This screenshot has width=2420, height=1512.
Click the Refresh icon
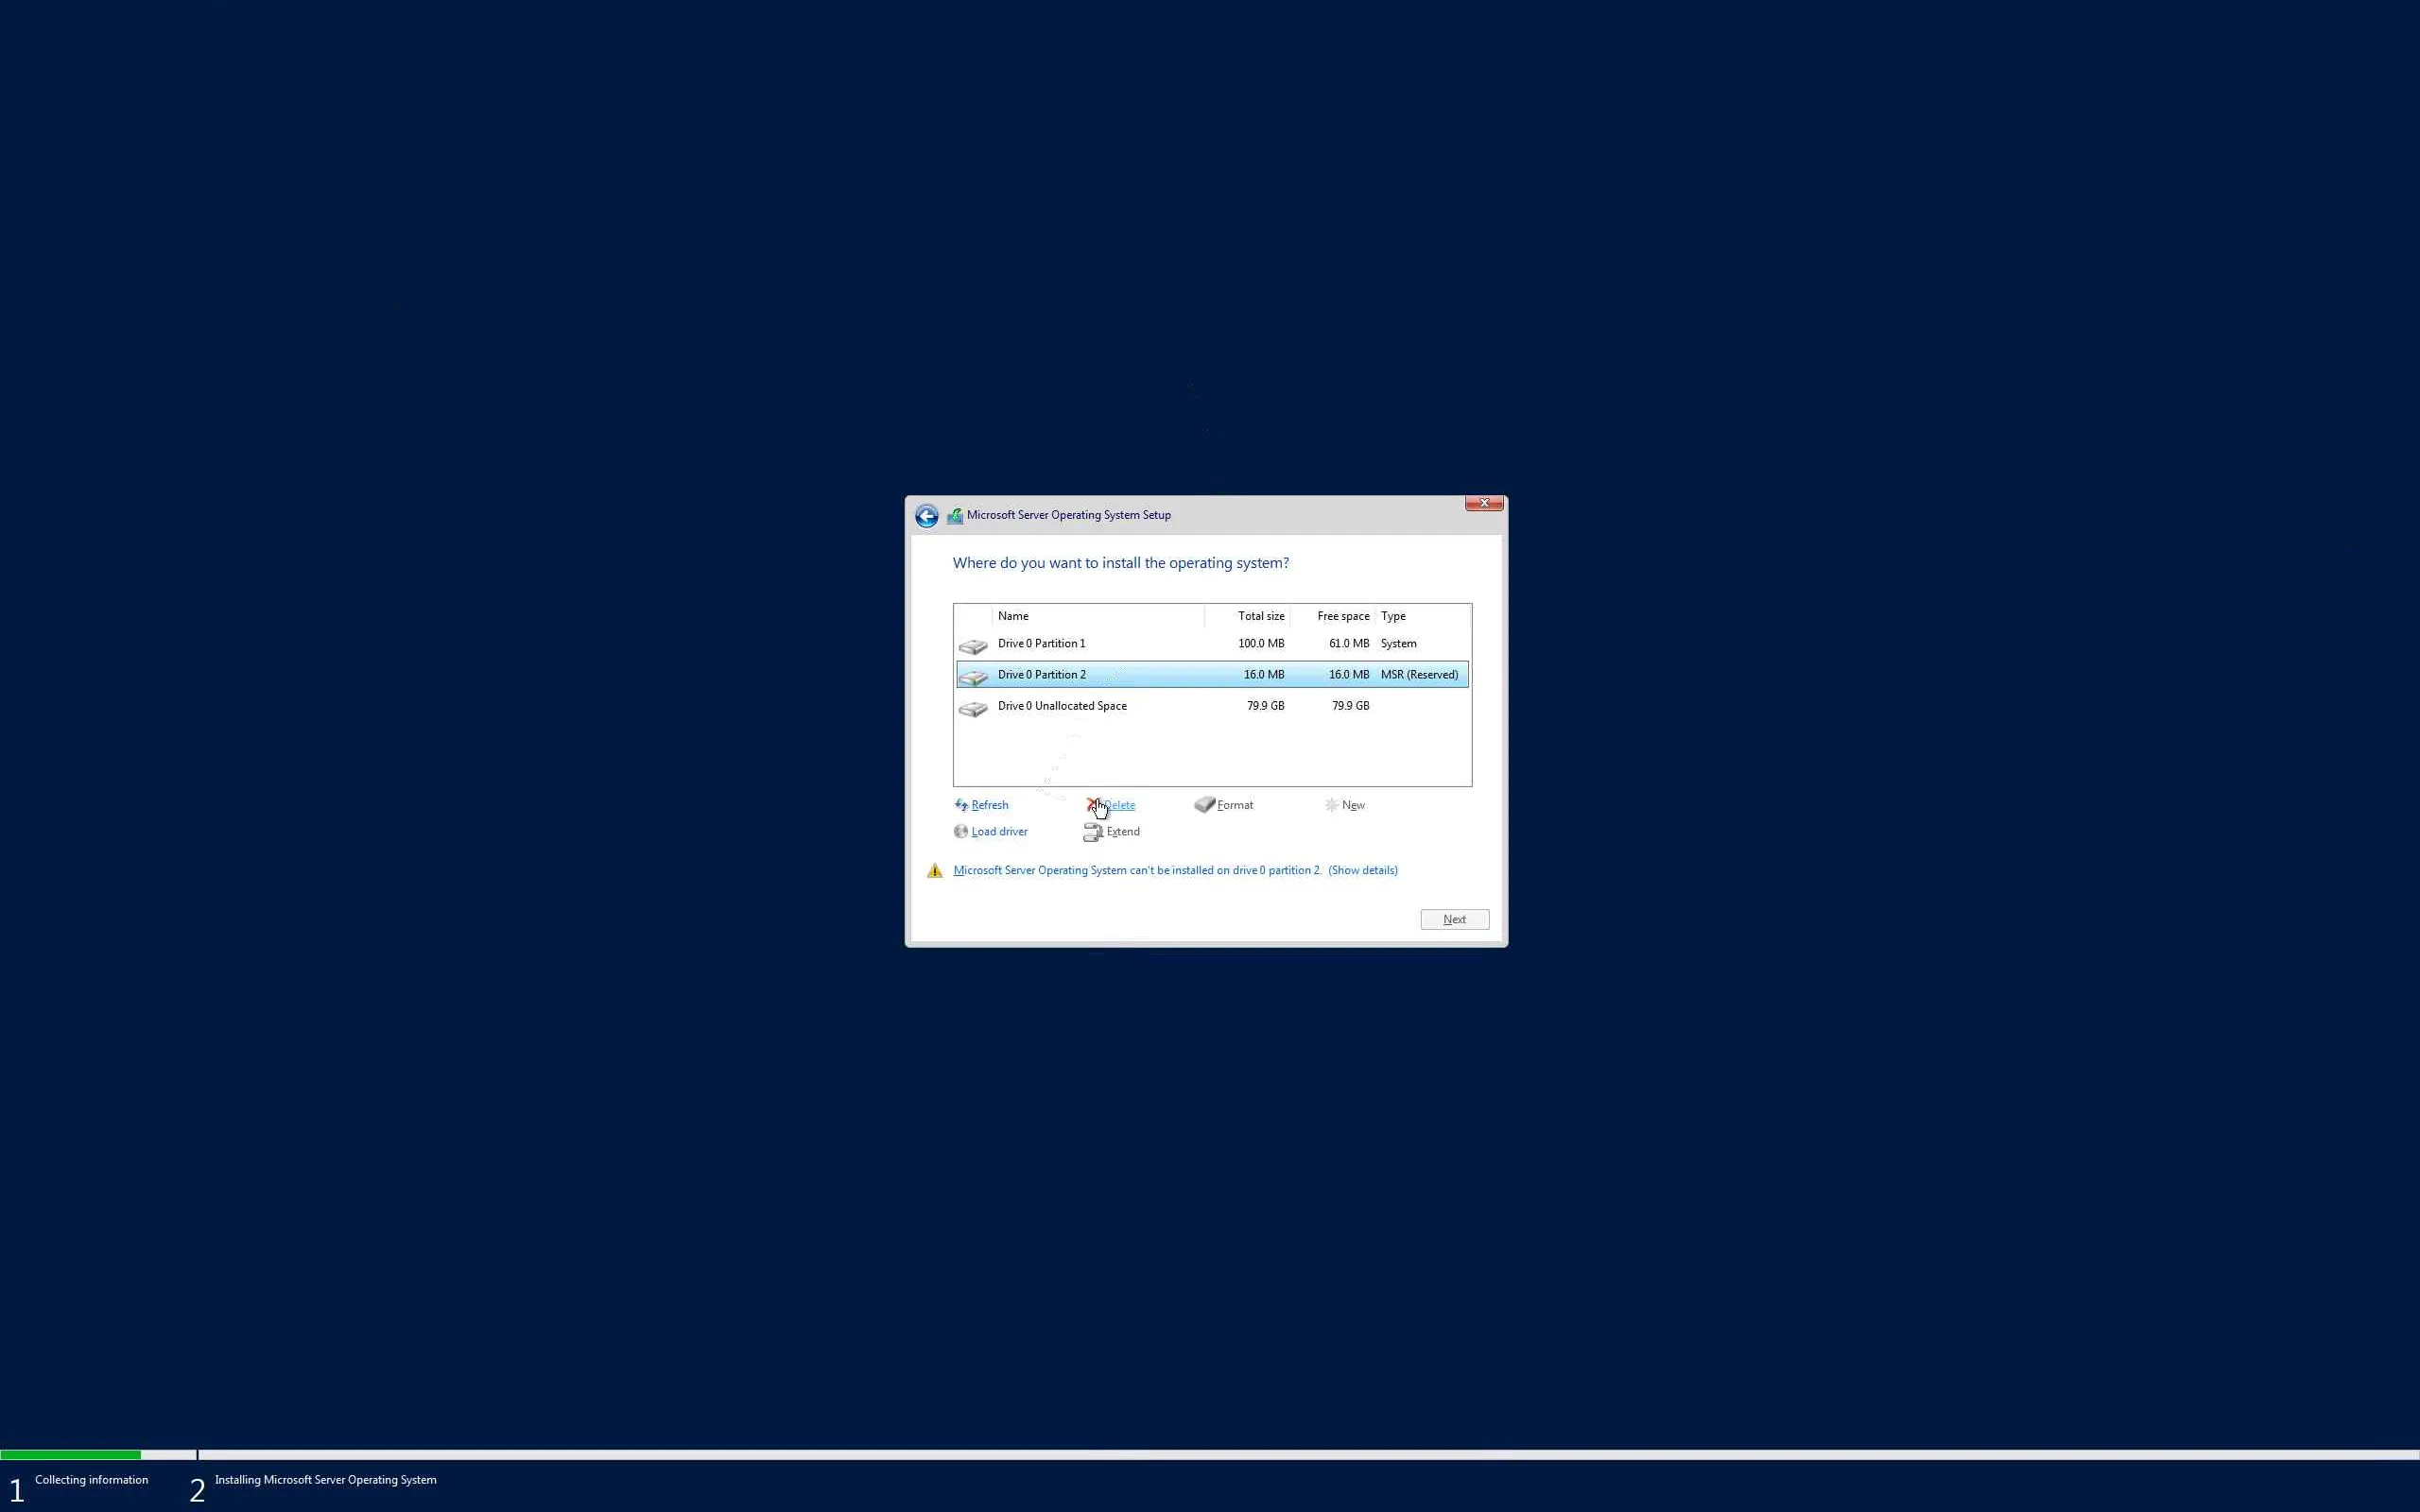[x=961, y=805]
